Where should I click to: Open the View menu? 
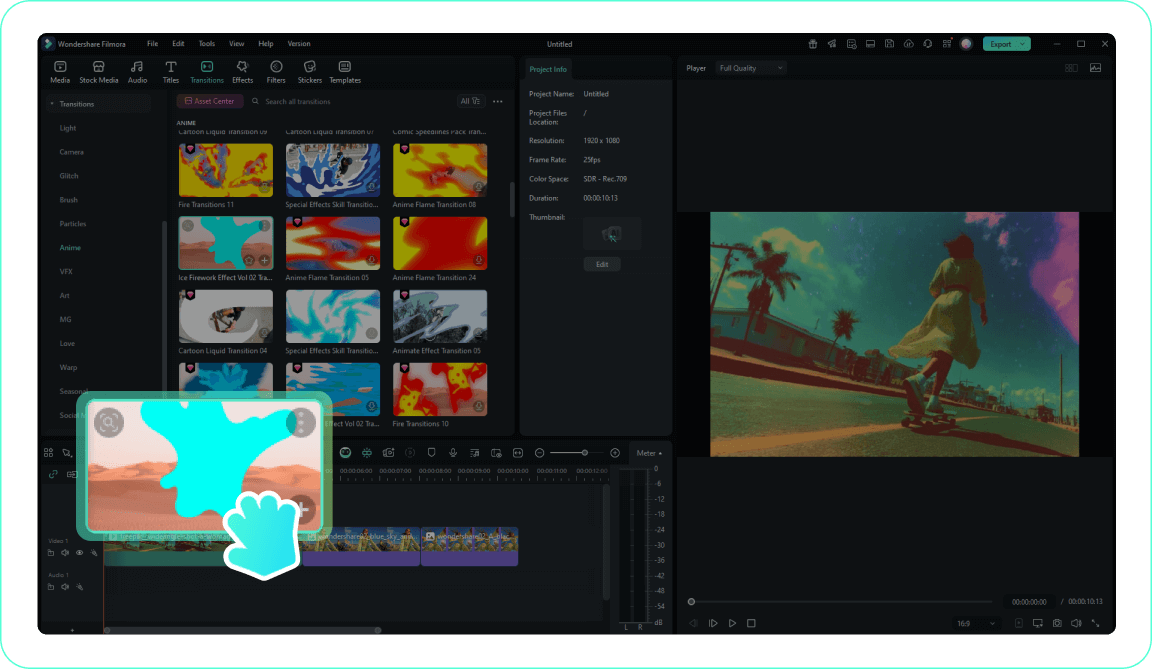(x=237, y=44)
